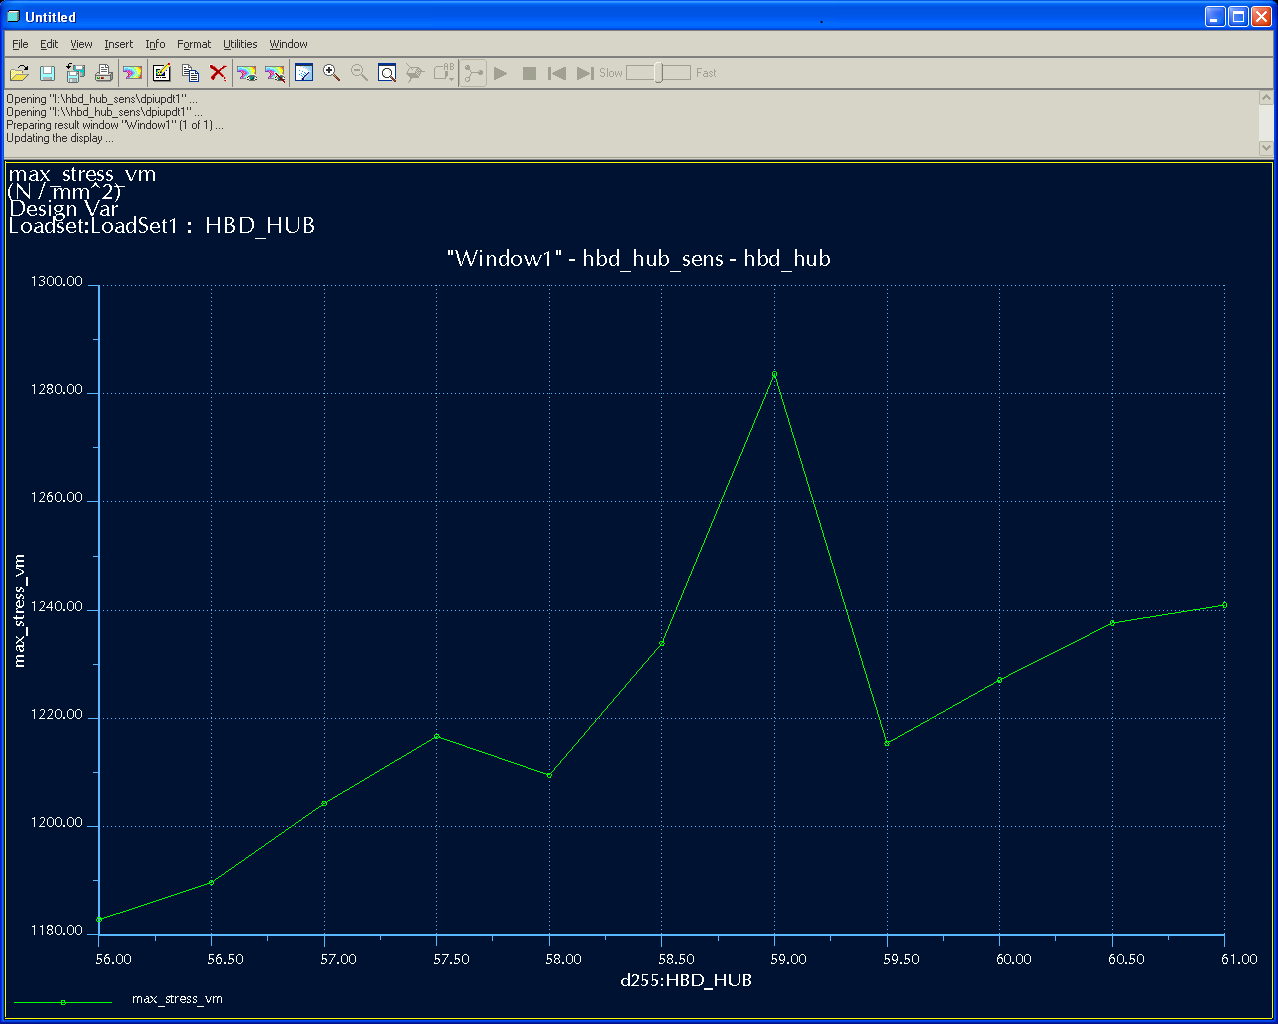Click the Open folder icon in toolbar
The height and width of the screenshot is (1024, 1278).
click(19, 73)
